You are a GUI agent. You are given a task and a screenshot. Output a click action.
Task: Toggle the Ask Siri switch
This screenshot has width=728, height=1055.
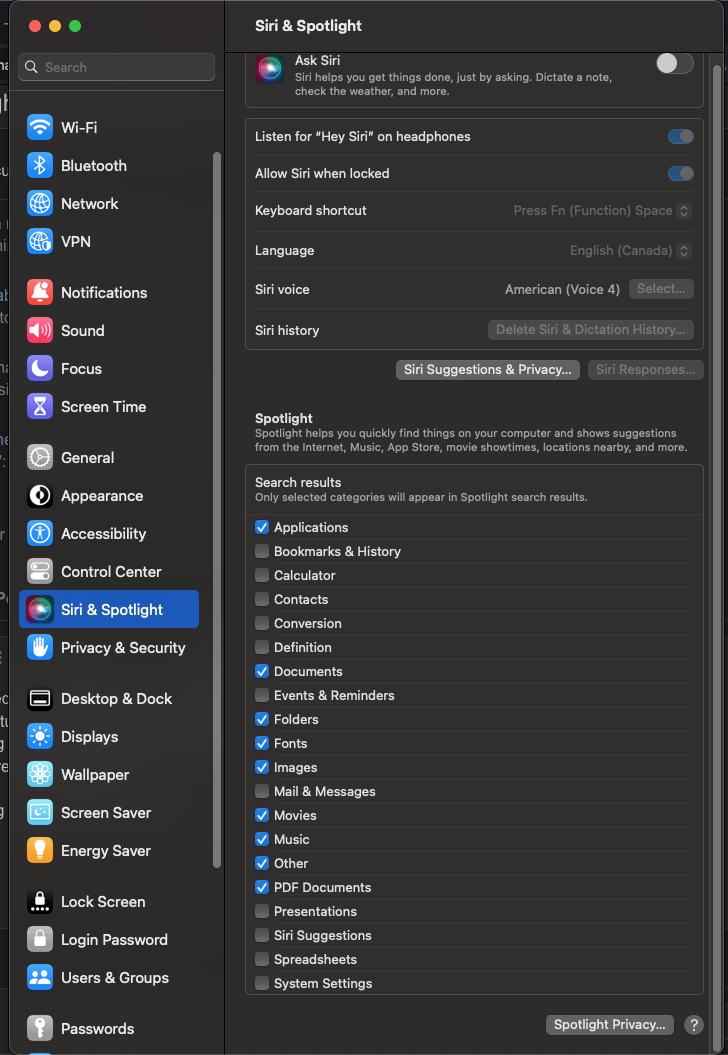tap(674, 64)
